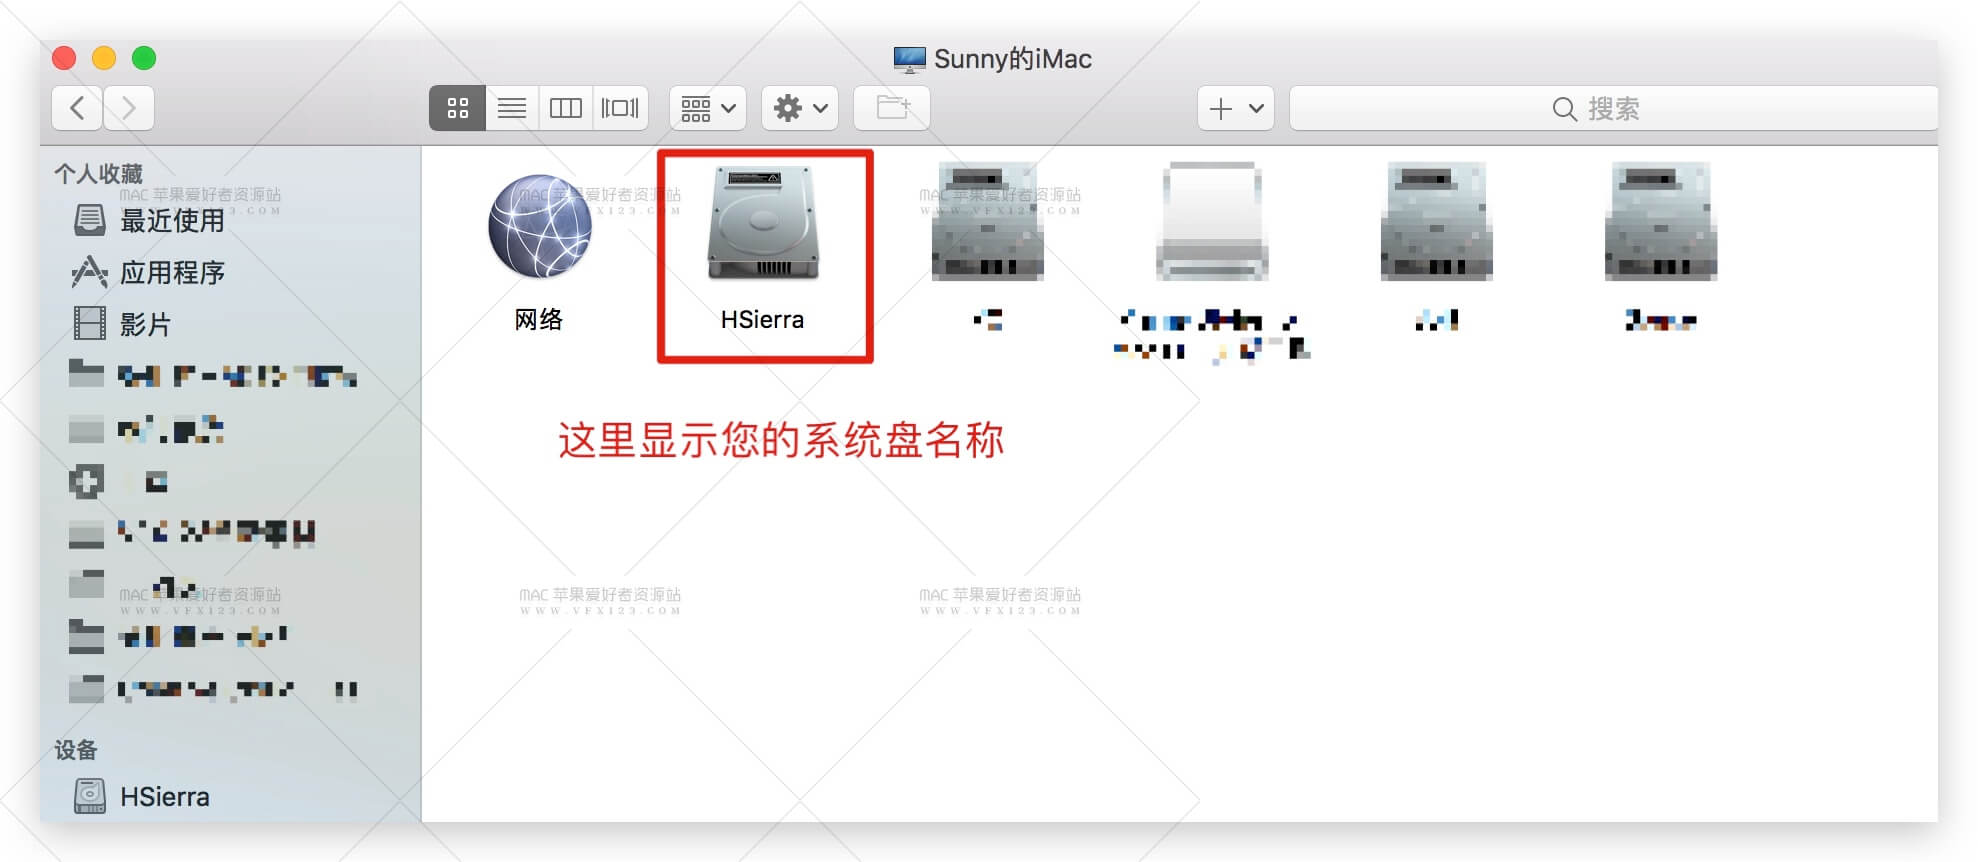Select the 网络 globe icon
The image size is (1978, 862).
click(x=540, y=226)
